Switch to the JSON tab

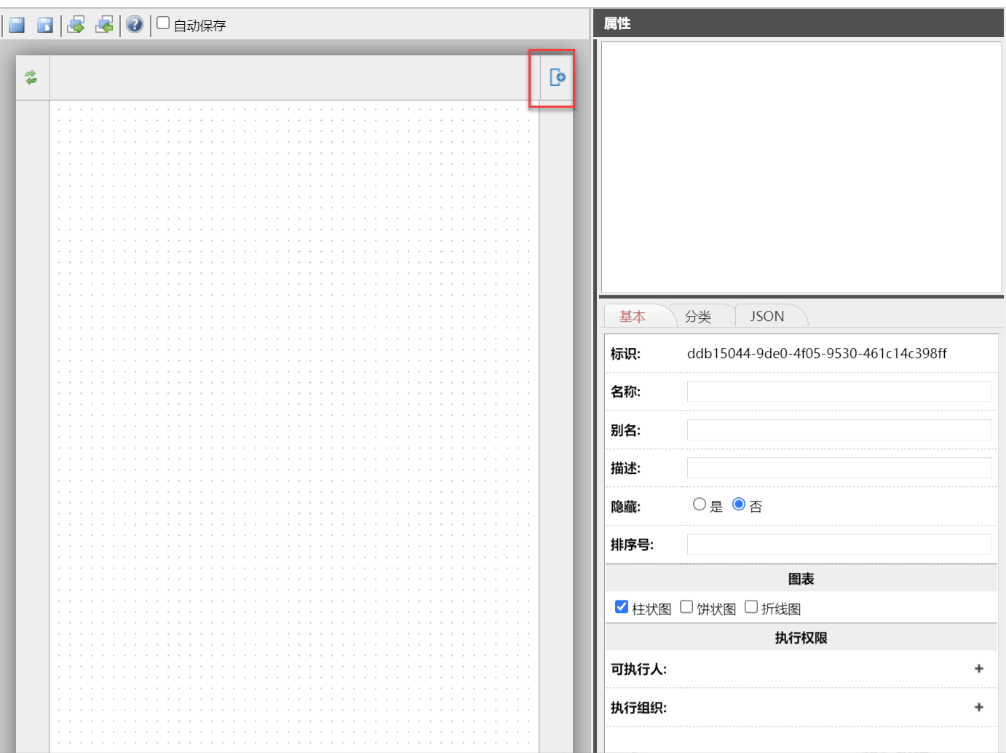coord(767,316)
